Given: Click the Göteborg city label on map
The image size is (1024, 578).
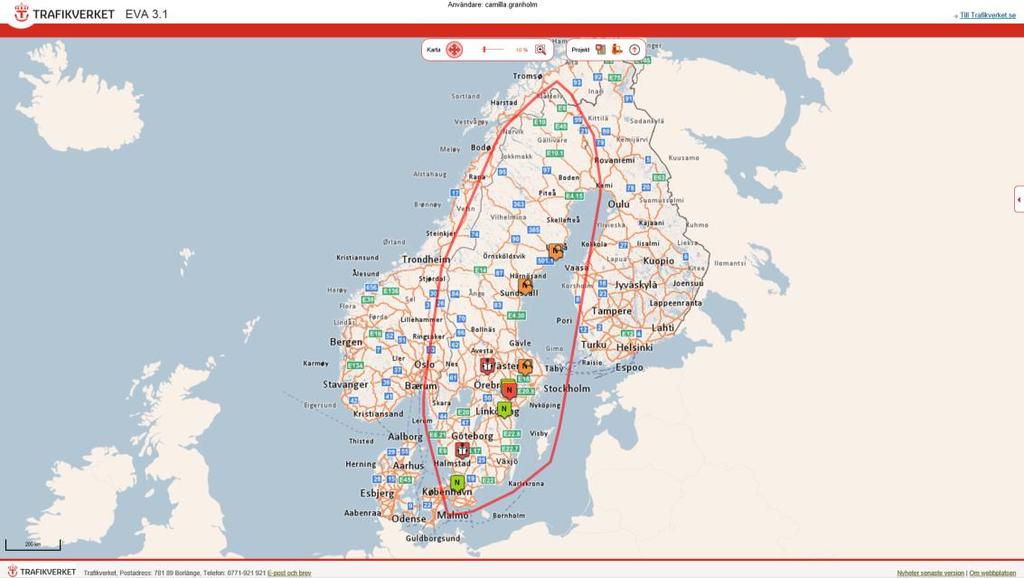Looking at the screenshot, I should [472, 436].
